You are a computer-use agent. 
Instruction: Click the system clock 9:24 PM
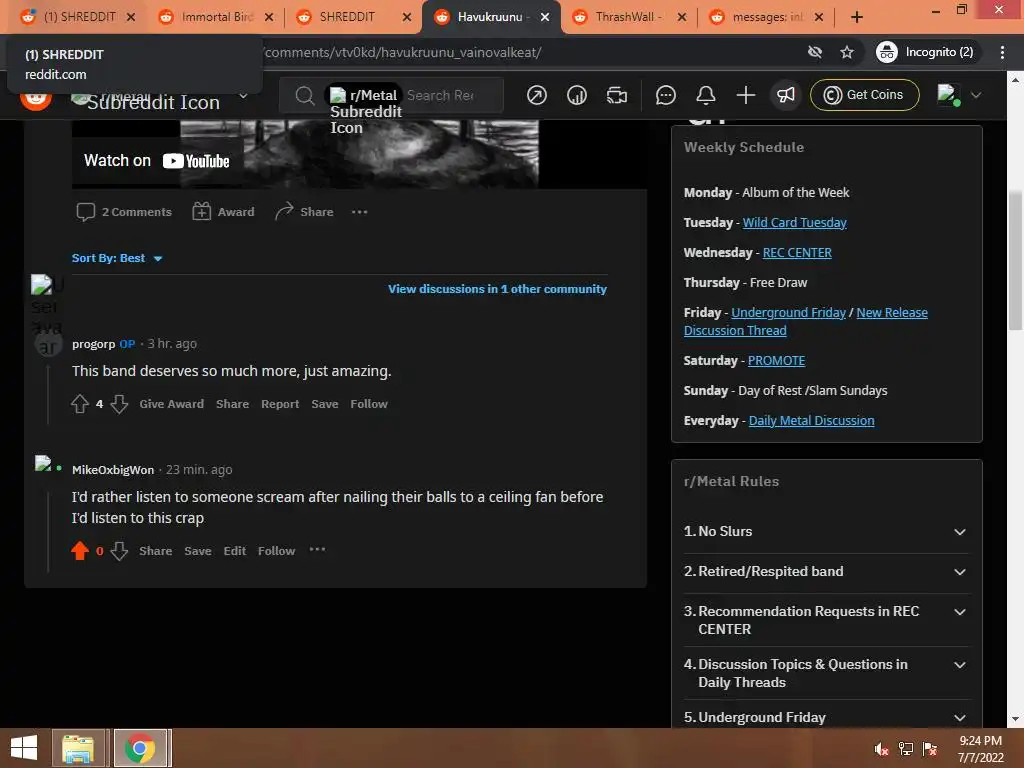point(980,741)
